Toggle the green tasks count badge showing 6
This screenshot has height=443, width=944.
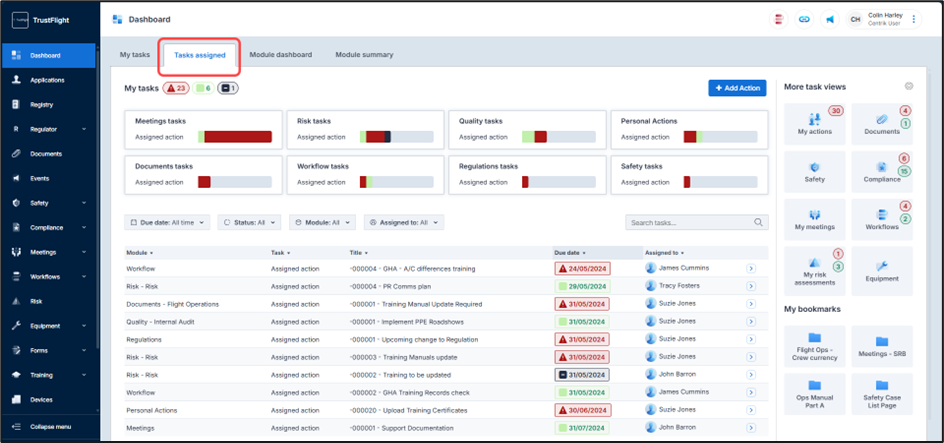(x=203, y=88)
